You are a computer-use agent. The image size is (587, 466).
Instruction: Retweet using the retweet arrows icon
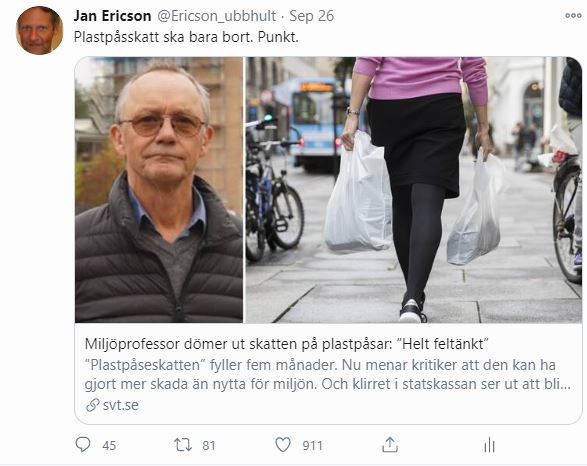pos(183,445)
